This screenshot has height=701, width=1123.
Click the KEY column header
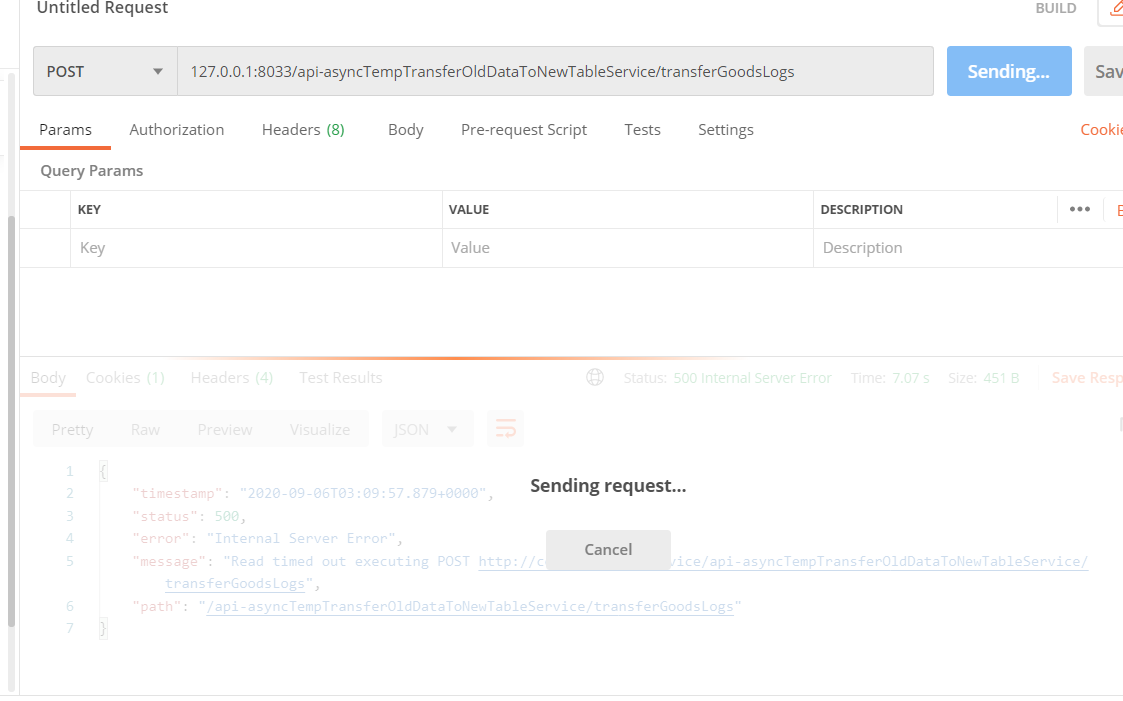pyautogui.click(x=90, y=209)
